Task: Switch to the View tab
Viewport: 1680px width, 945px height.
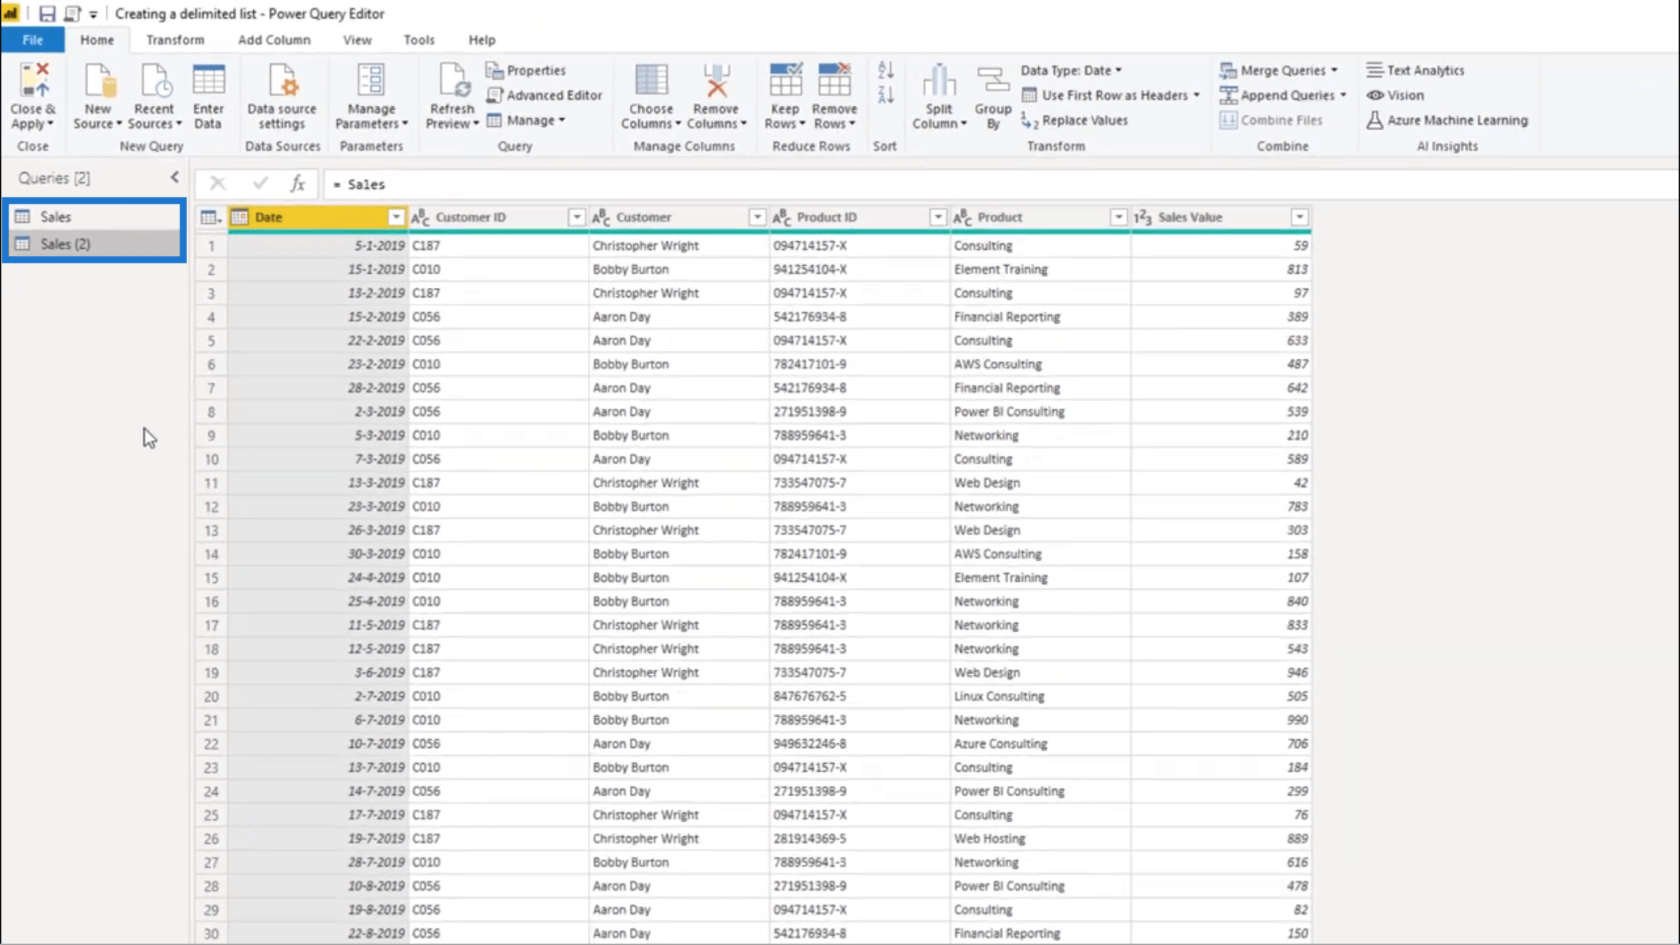Action: tap(357, 40)
